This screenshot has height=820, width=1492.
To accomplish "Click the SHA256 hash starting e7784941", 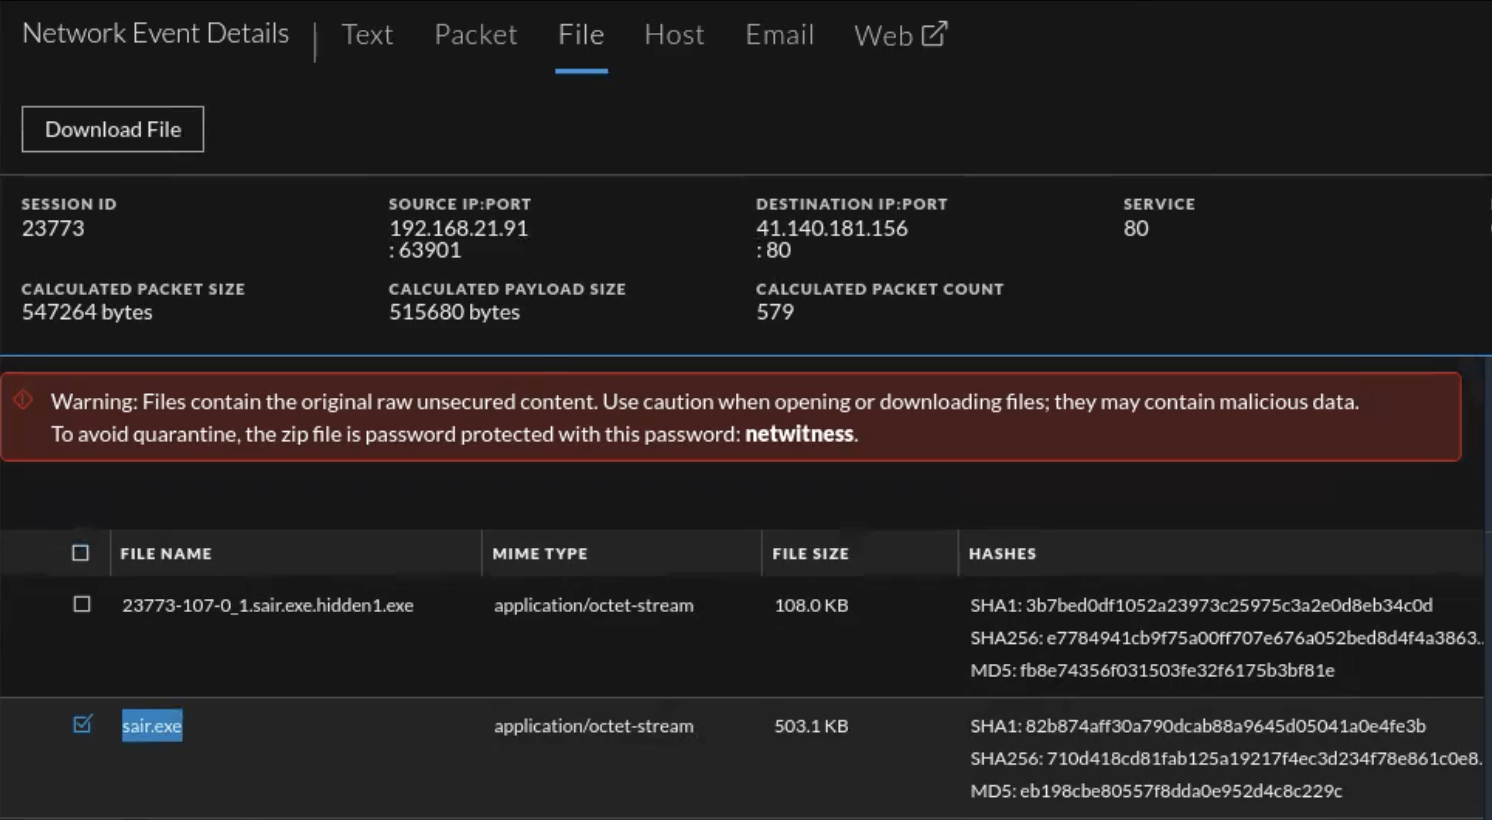I will 1226,638.
